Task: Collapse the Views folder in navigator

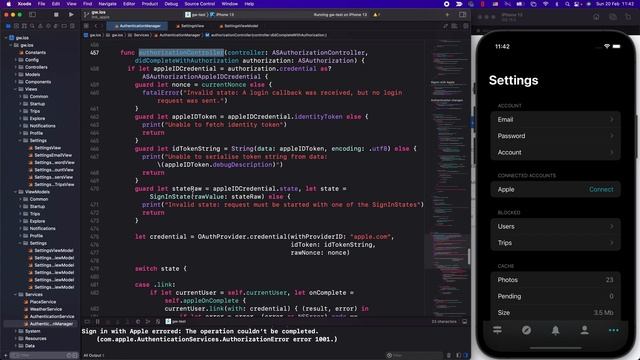Action: click(x=16, y=89)
